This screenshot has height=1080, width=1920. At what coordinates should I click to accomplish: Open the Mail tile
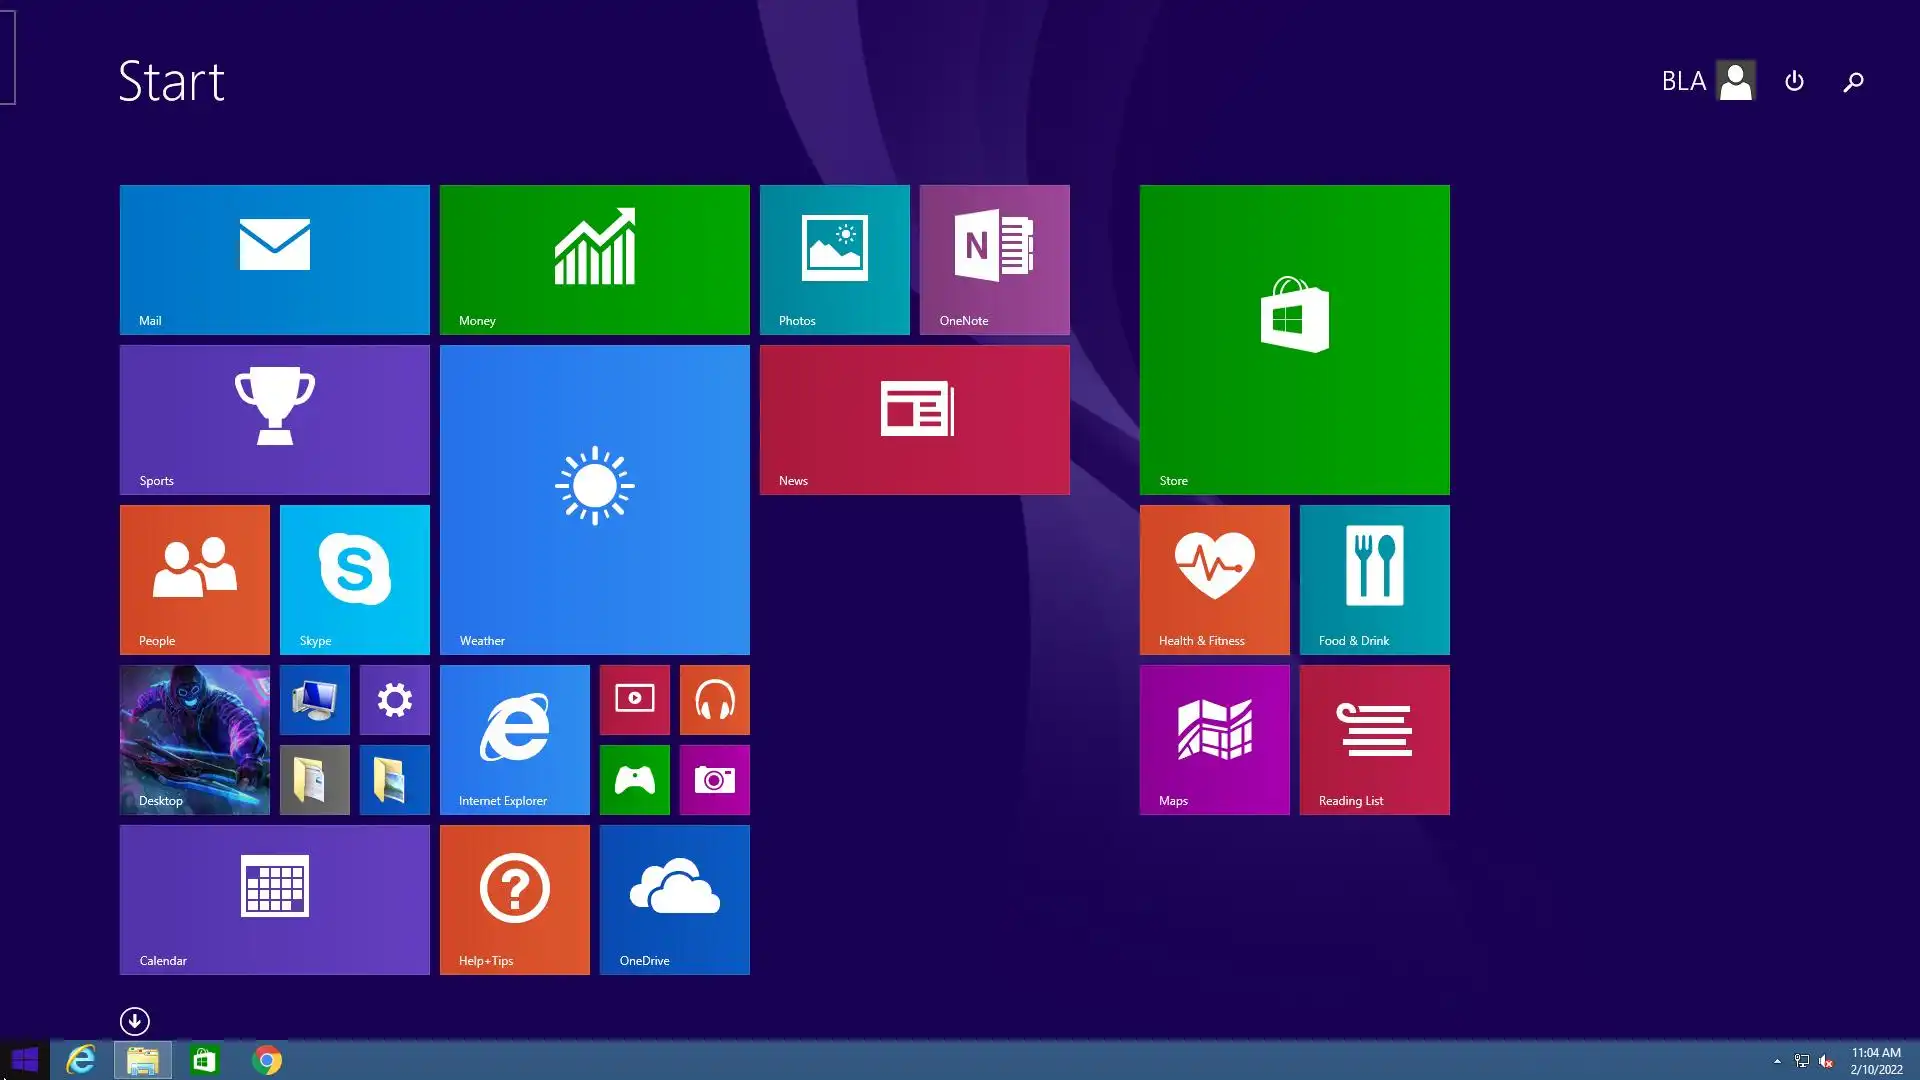click(274, 259)
